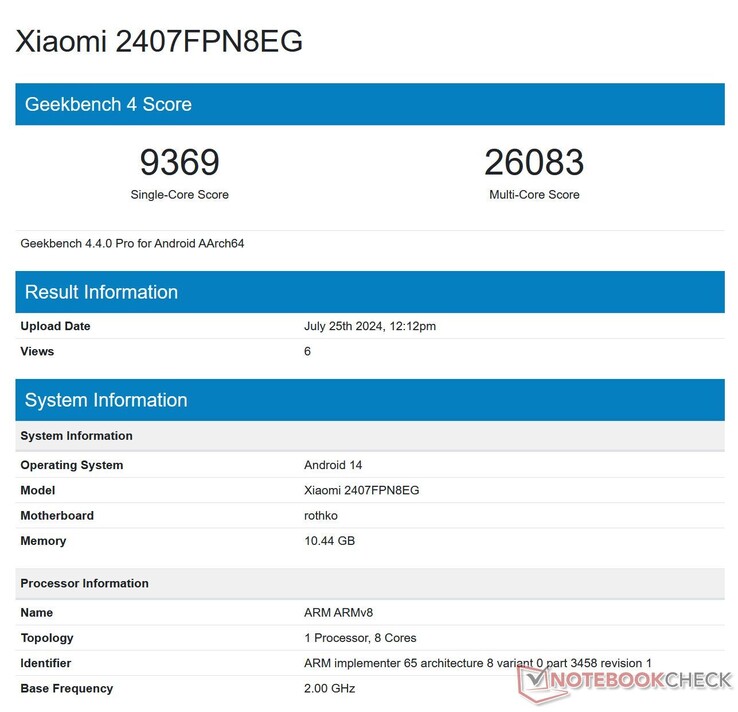Click the Model label

[38, 490]
